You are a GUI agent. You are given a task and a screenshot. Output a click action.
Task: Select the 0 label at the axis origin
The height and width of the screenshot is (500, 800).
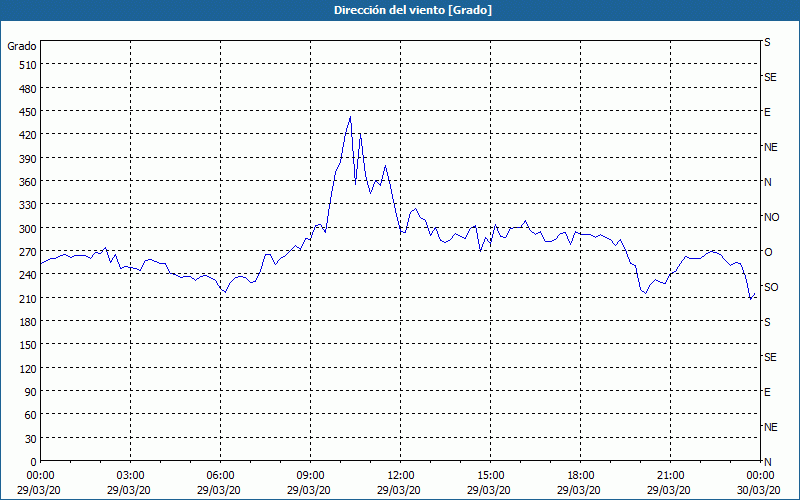34,462
